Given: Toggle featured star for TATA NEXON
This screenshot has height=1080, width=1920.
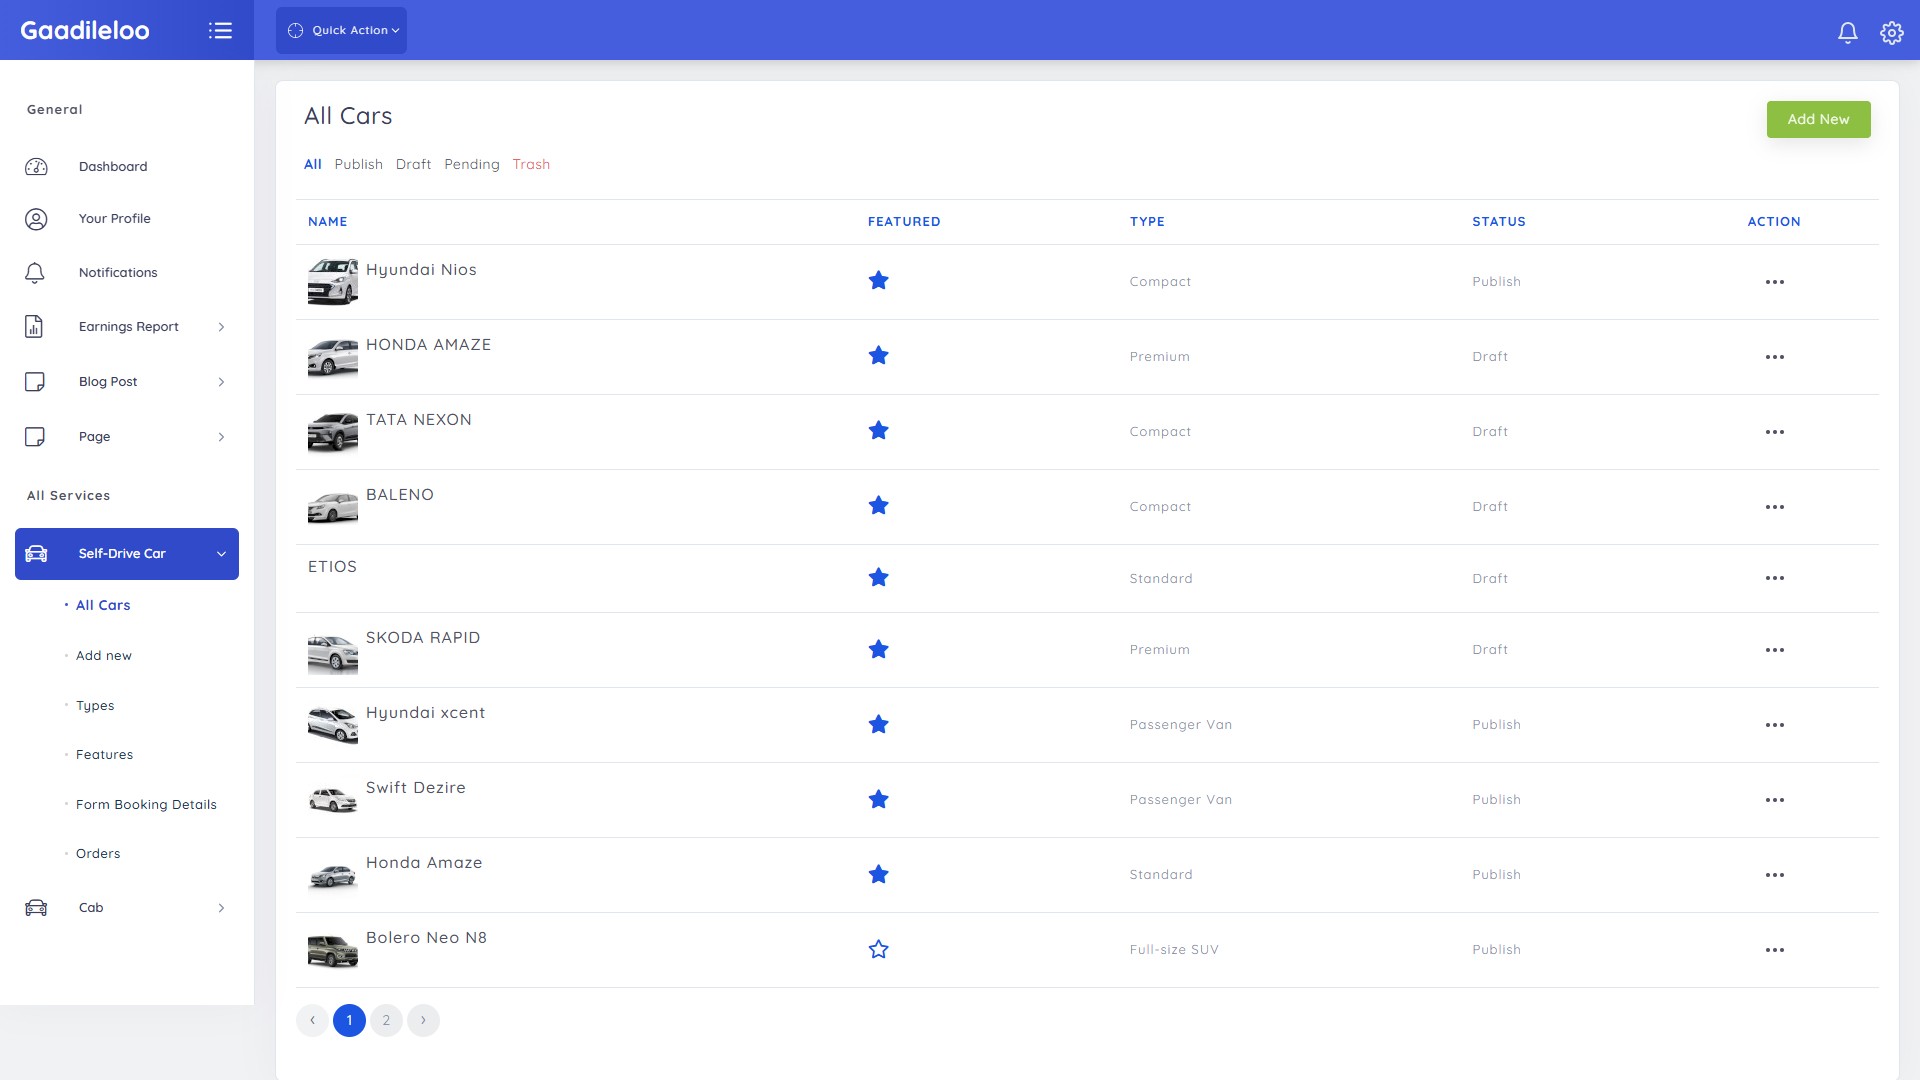Looking at the screenshot, I should [878, 431].
